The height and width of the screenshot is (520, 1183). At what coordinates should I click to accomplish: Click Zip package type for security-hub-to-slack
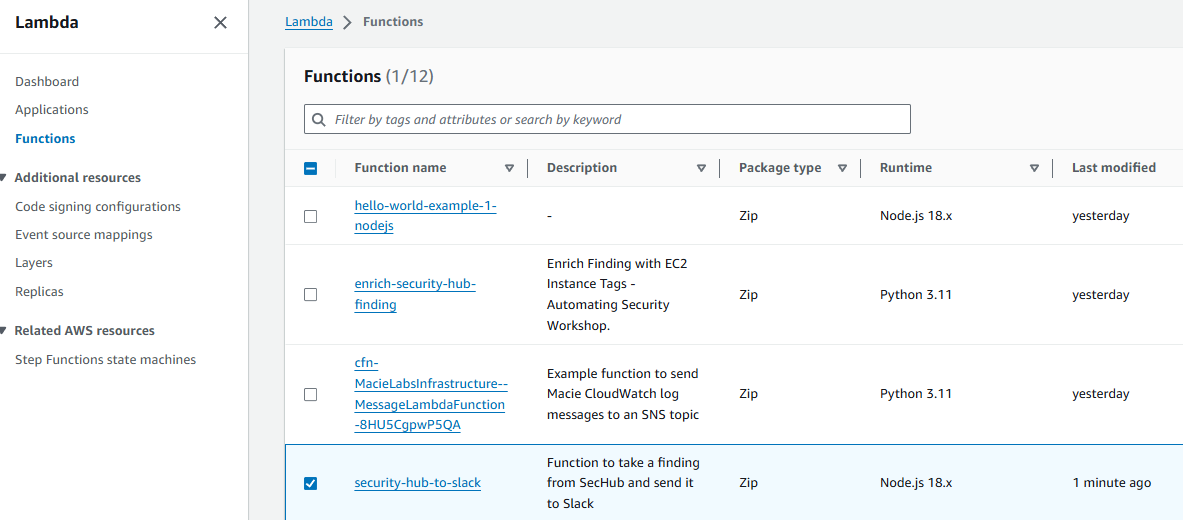pyautogui.click(x=748, y=483)
